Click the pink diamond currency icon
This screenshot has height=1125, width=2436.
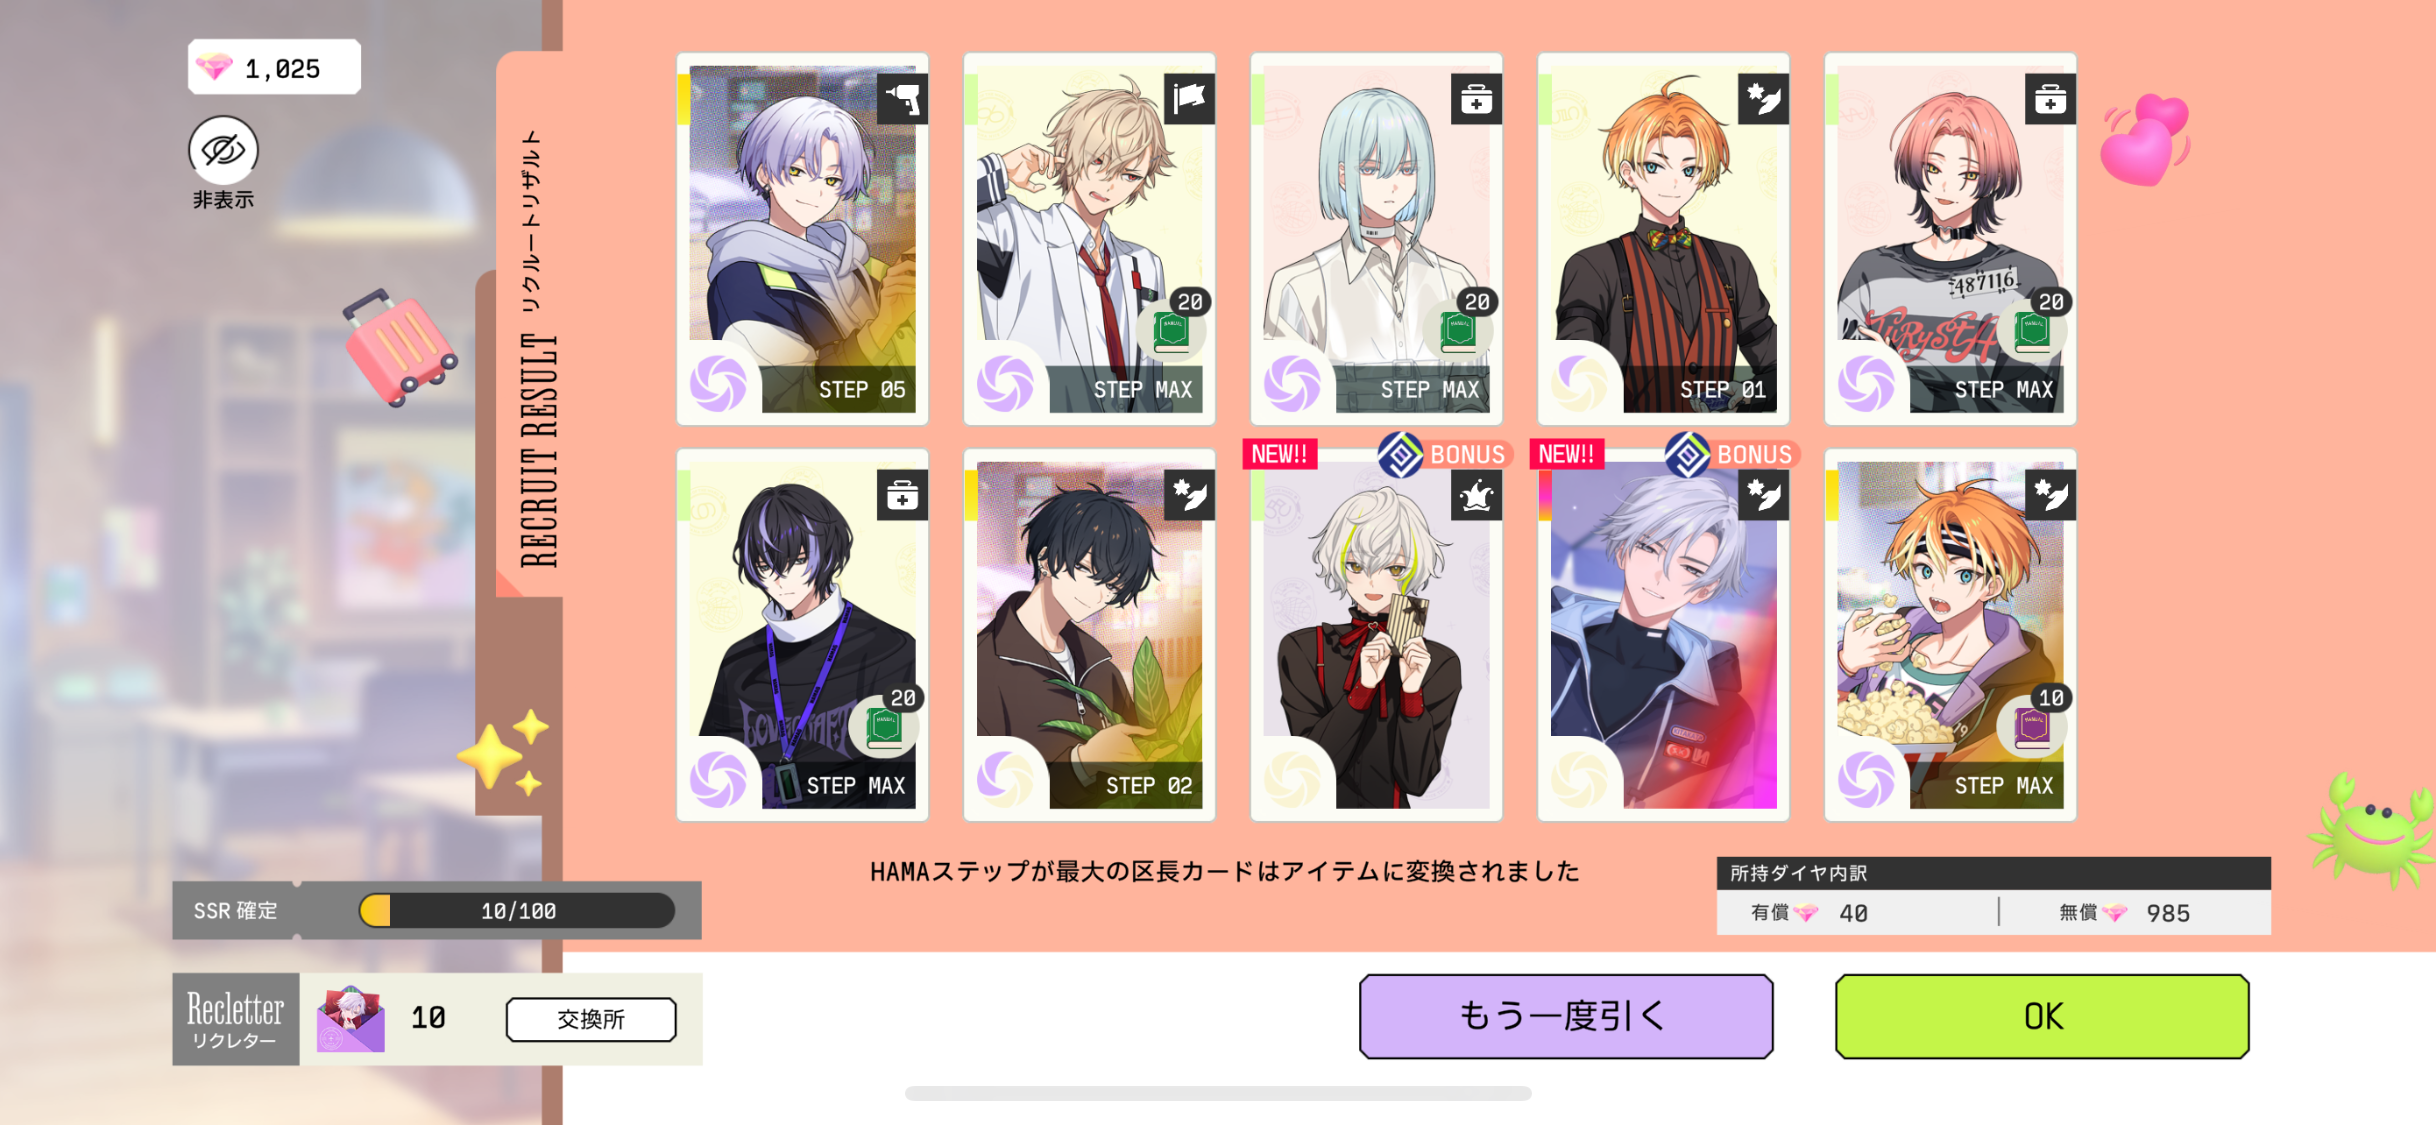pos(213,68)
